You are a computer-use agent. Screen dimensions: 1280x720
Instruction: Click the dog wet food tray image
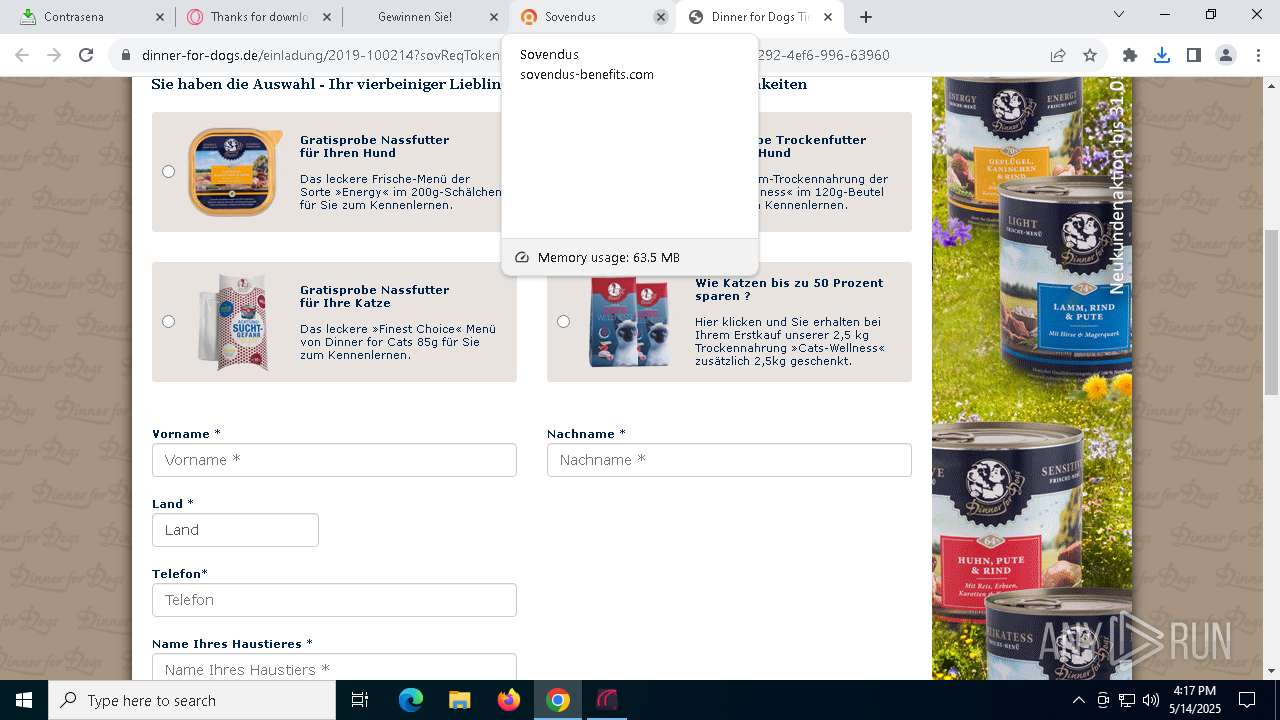[x=235, y=172]
